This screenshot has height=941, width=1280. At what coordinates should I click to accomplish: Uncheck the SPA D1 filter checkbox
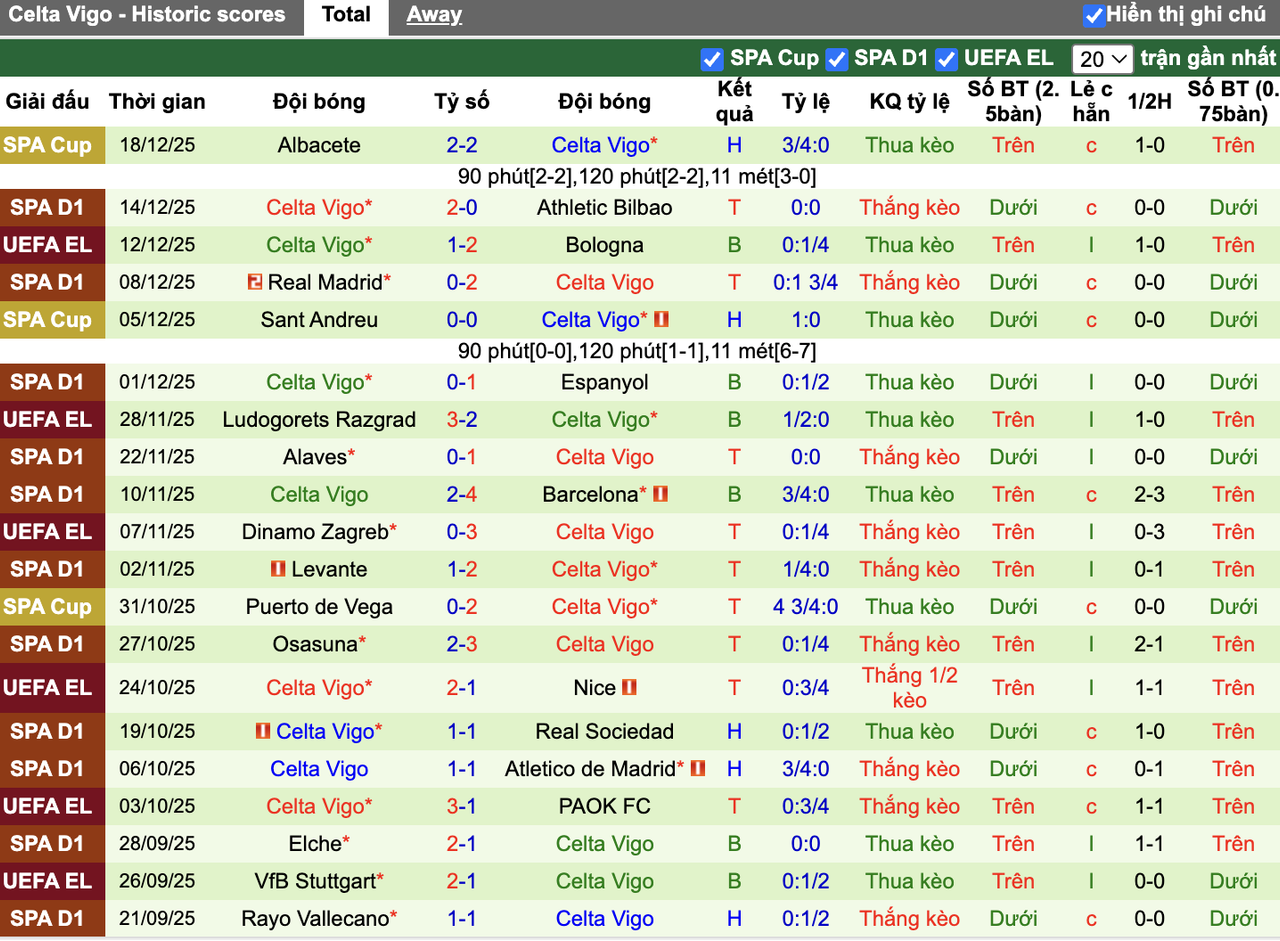[x=837, y=59]
